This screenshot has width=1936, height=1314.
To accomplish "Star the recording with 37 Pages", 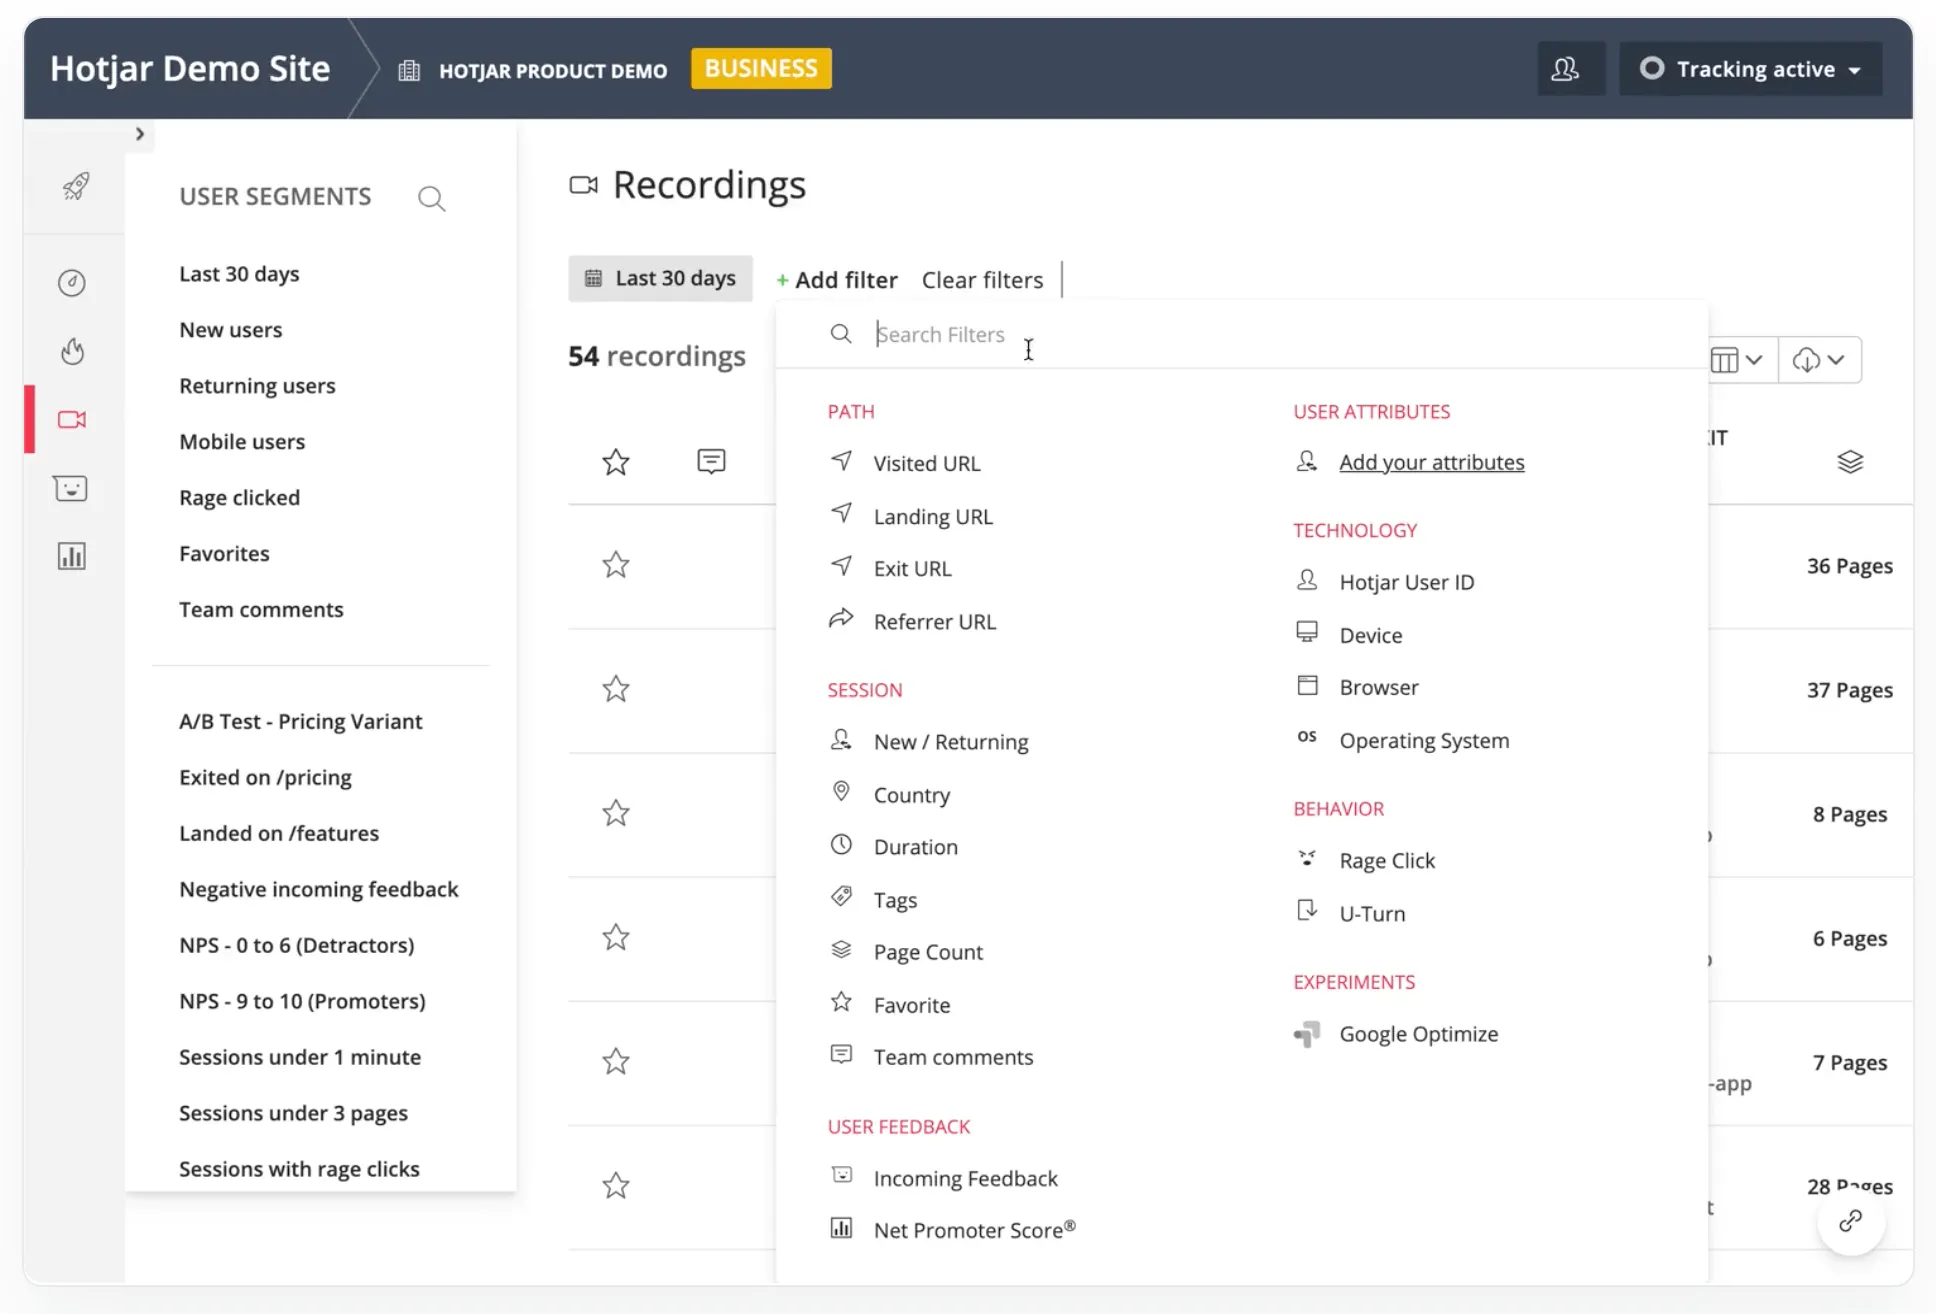I will pos(616,689).
